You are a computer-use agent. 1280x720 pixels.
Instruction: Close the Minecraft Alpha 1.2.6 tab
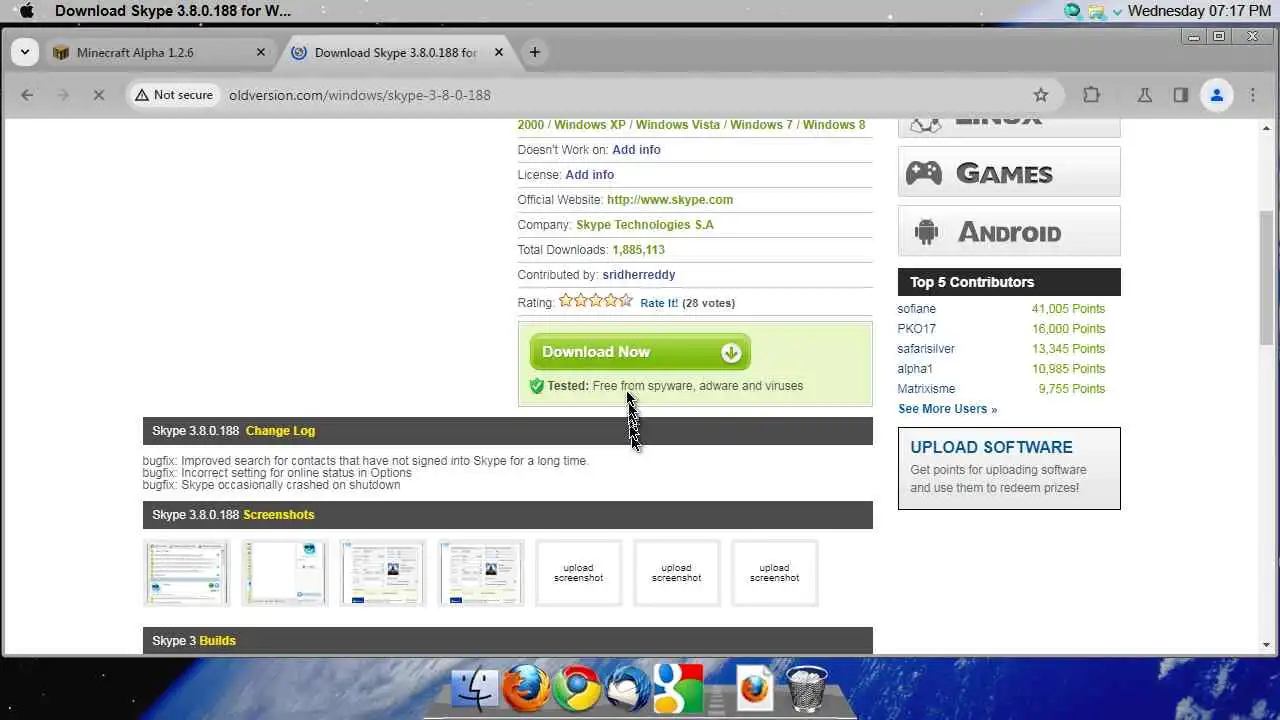261,53
